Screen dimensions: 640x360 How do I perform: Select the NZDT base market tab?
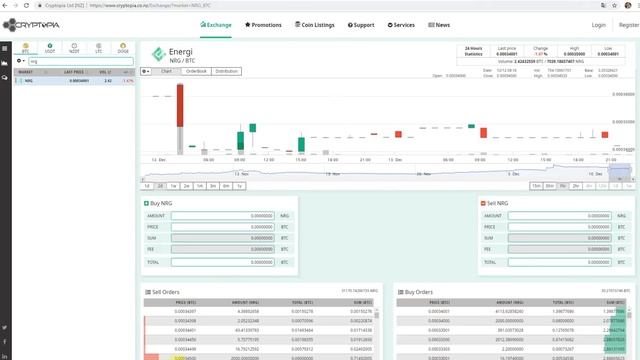tap(74, 48)
